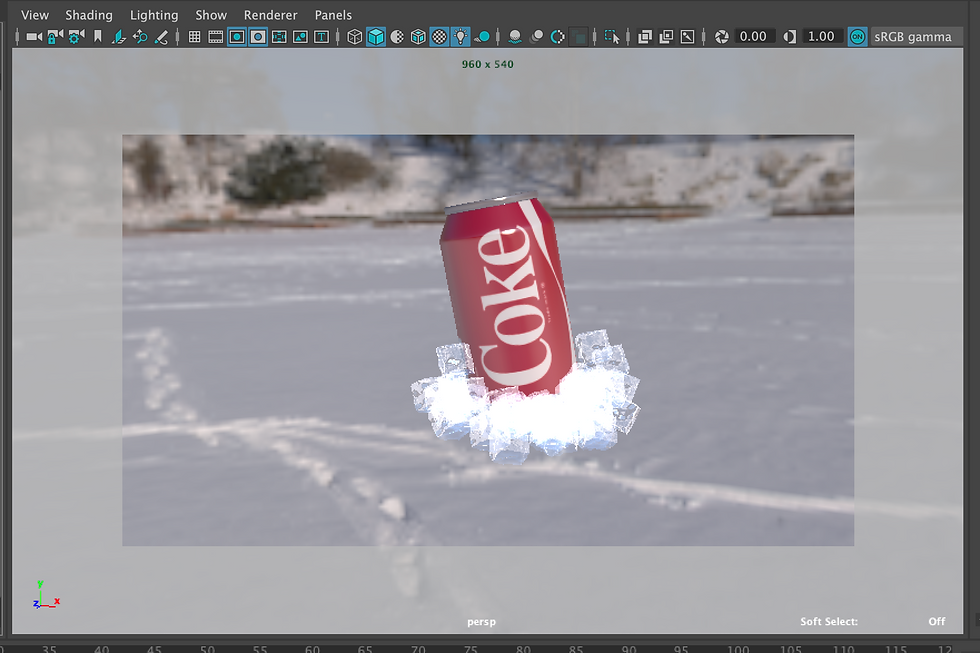The width and height of the screenshot is (980, 653).
Task: Select the Coke can model in viewport
Action: pos(505,294)
